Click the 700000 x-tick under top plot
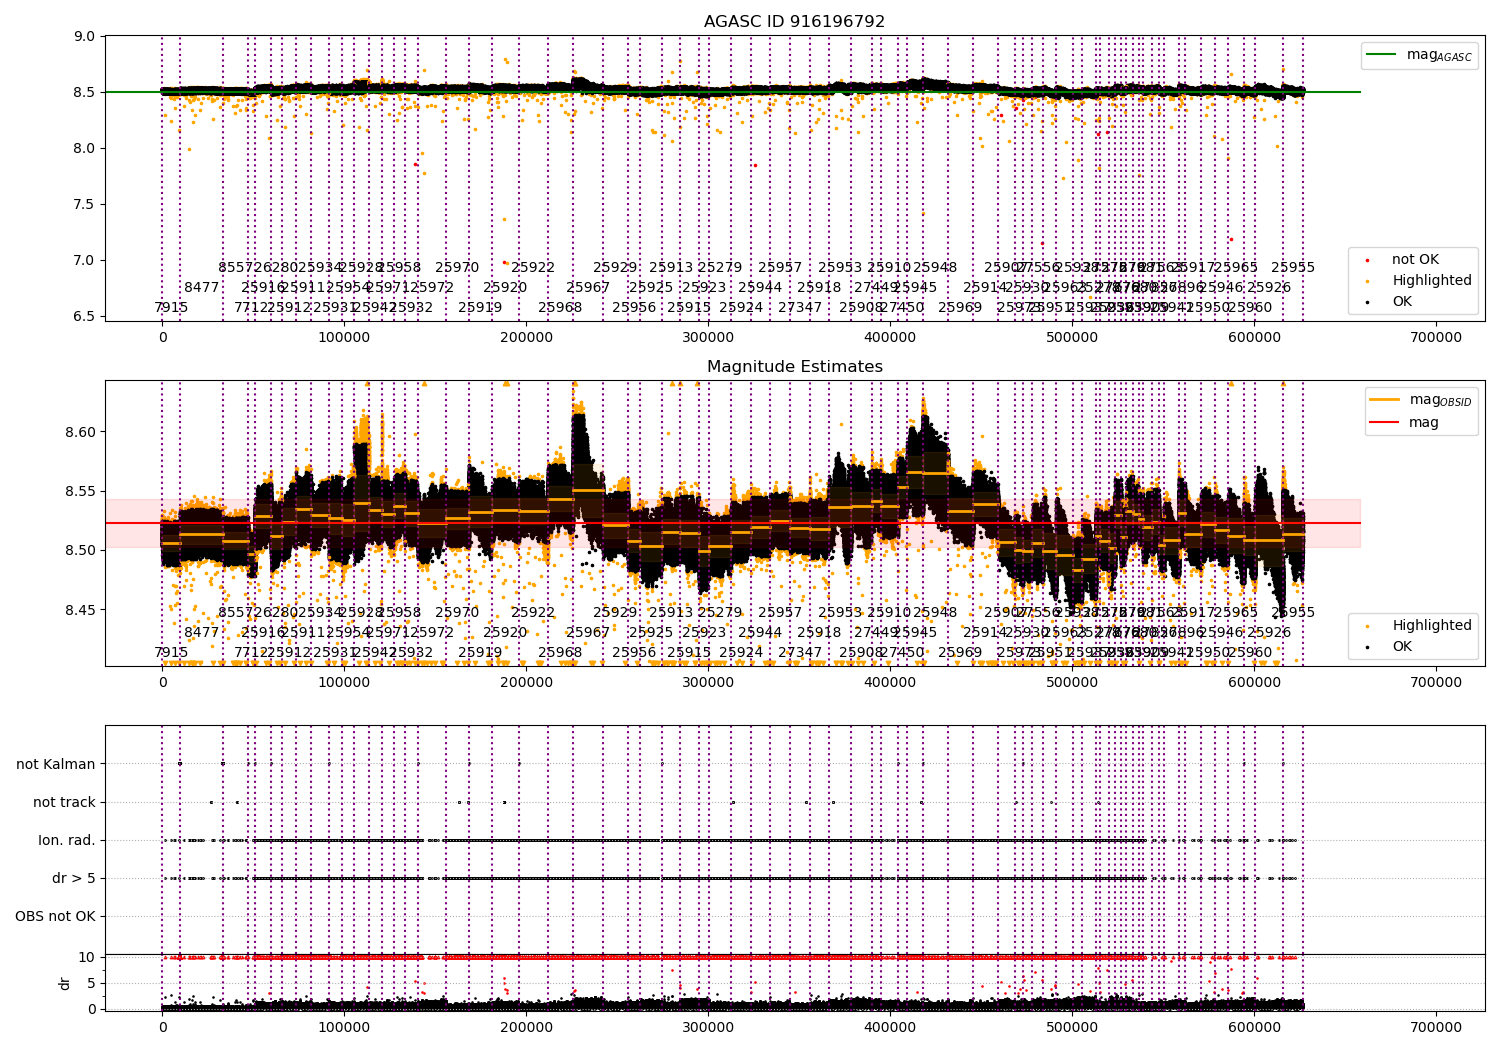Viewport: 1500px width, 1050px height. (x=1436, y=338)
